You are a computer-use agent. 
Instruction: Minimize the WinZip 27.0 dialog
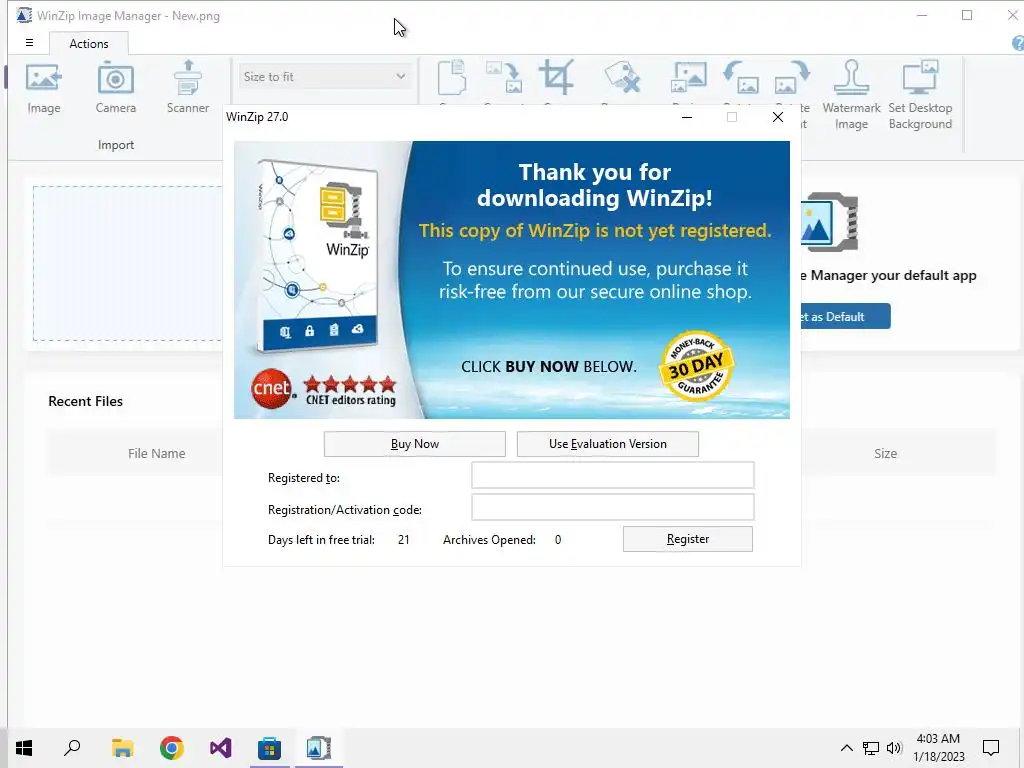click(x=687, y=117)
